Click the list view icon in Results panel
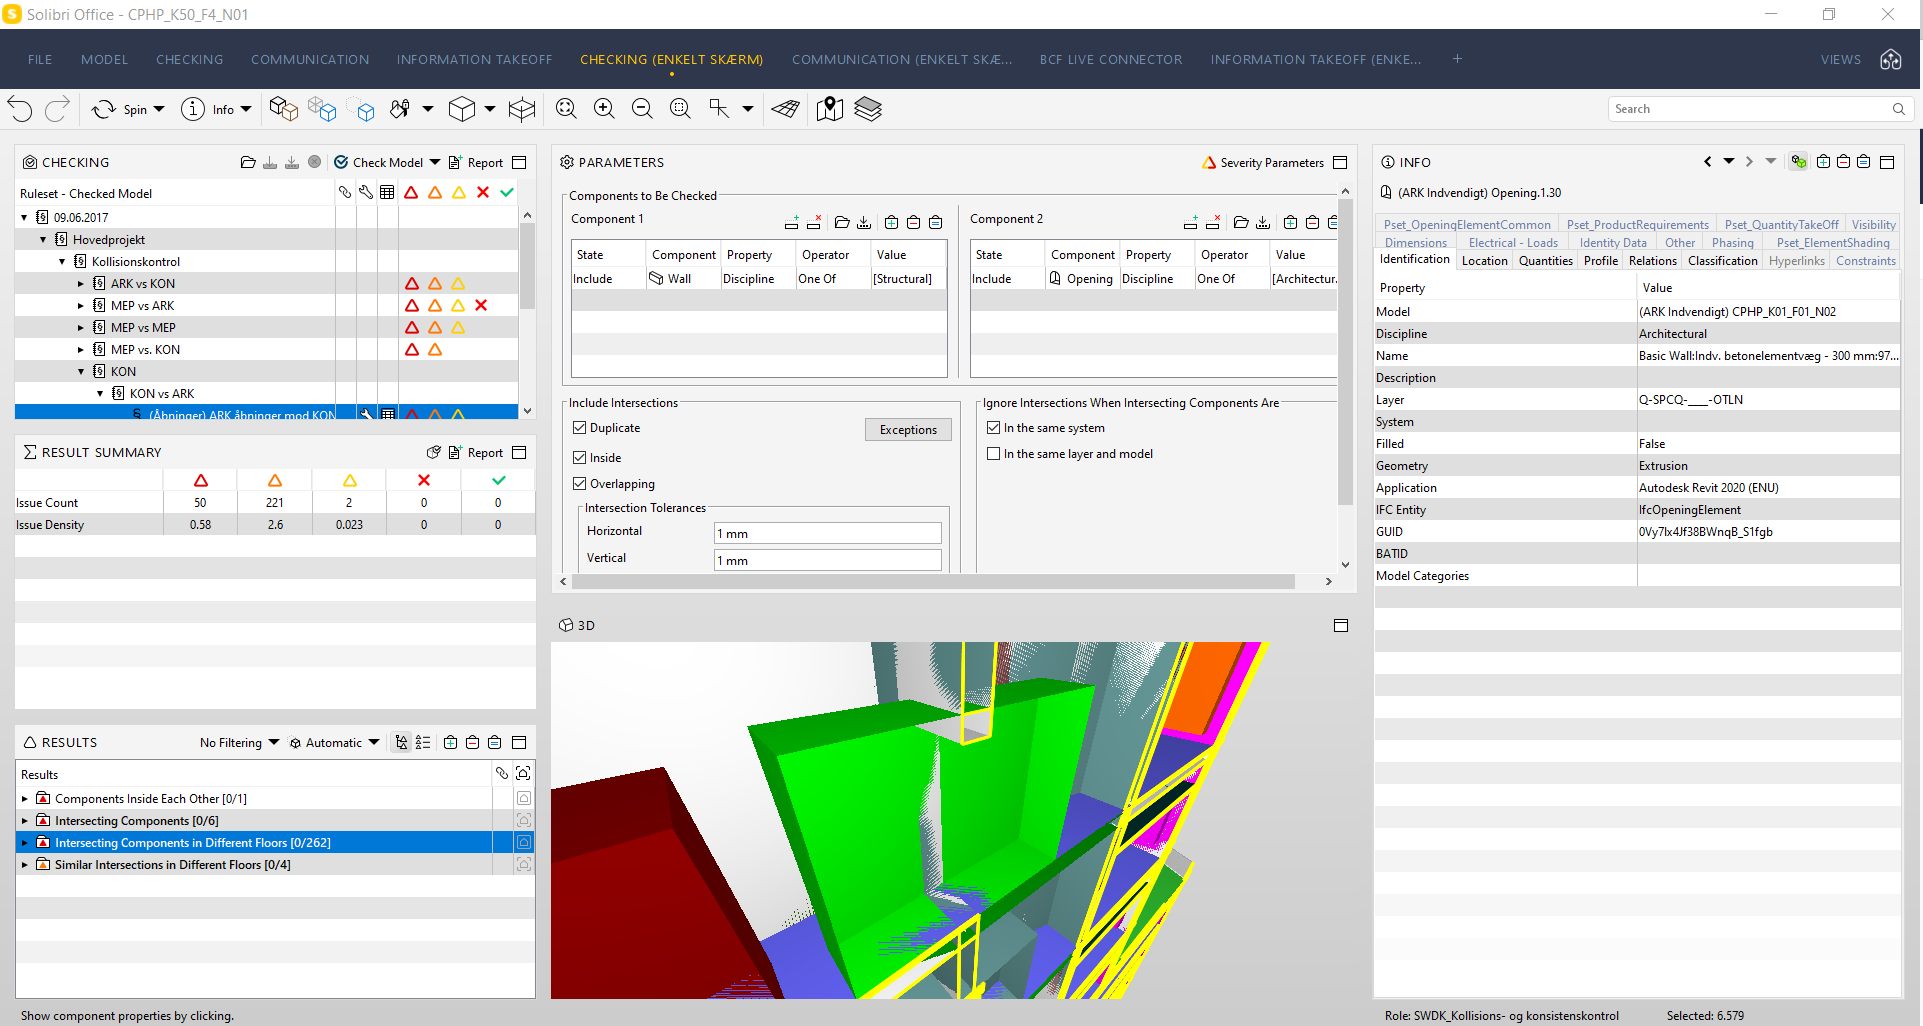1923x1026 pixels. 423,742
